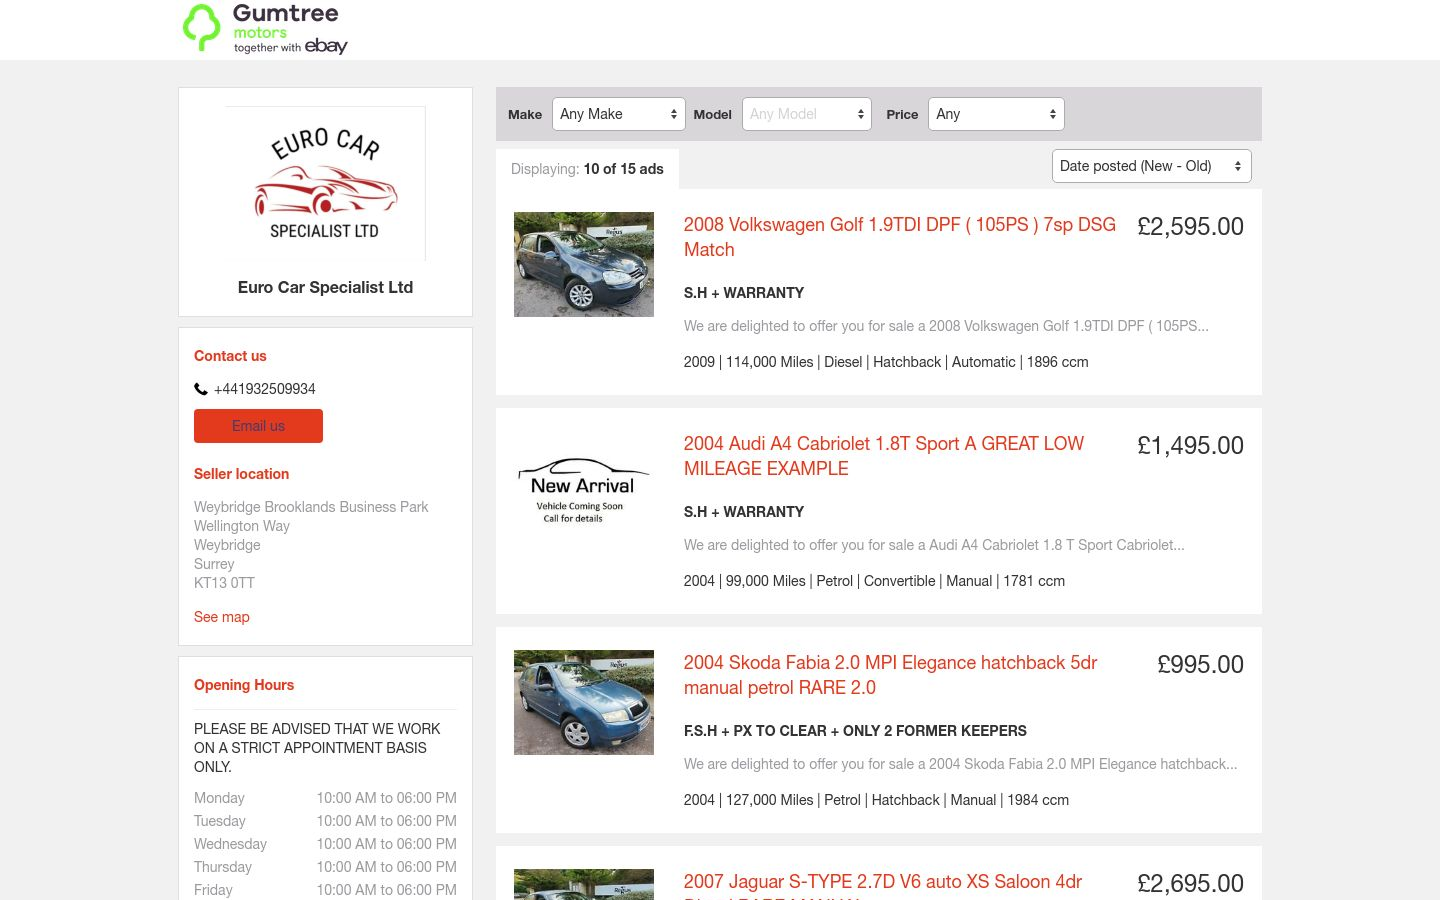Click the Volkswagen Golf car photo
This screenshot has height=900, width=1440.
pos(584,264)
